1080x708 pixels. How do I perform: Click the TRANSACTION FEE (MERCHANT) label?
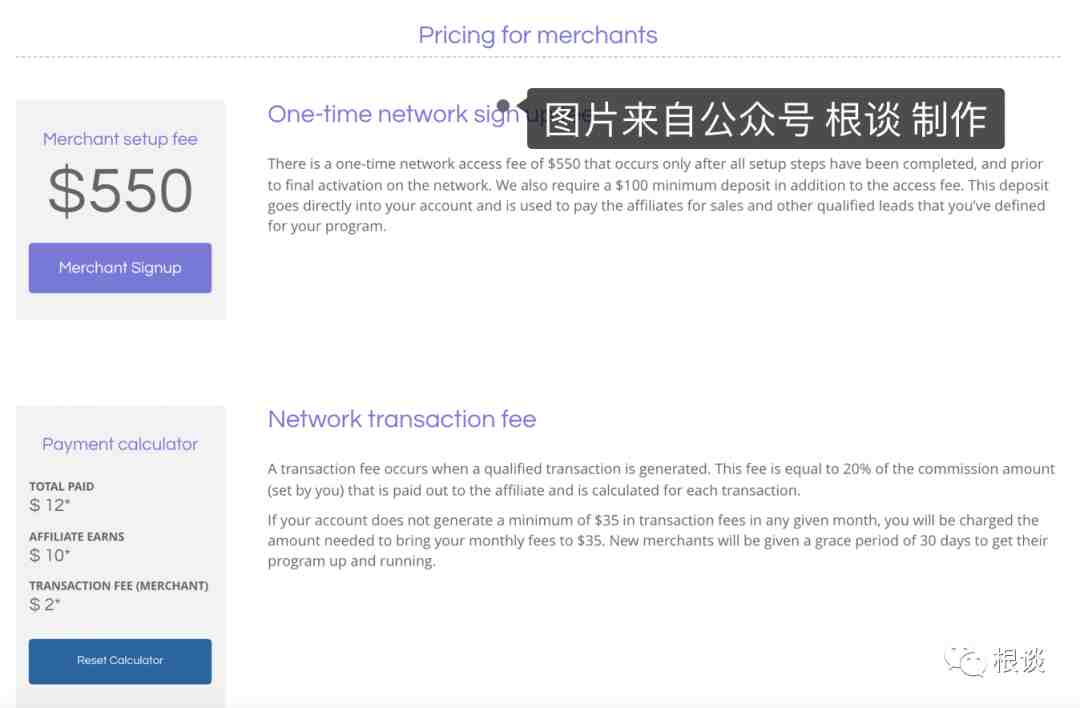pyautogui.click(x=118, y=586)
